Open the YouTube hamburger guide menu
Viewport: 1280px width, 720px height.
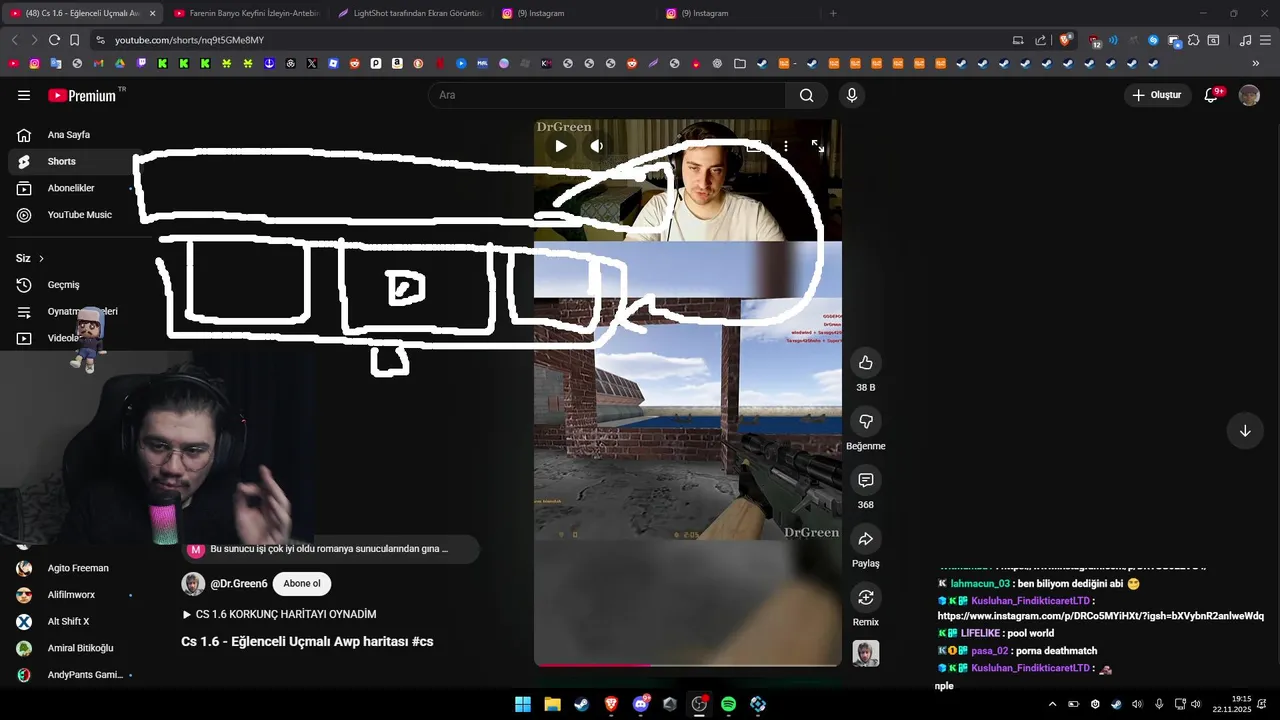pyautogui.click(x=24, y=95)
